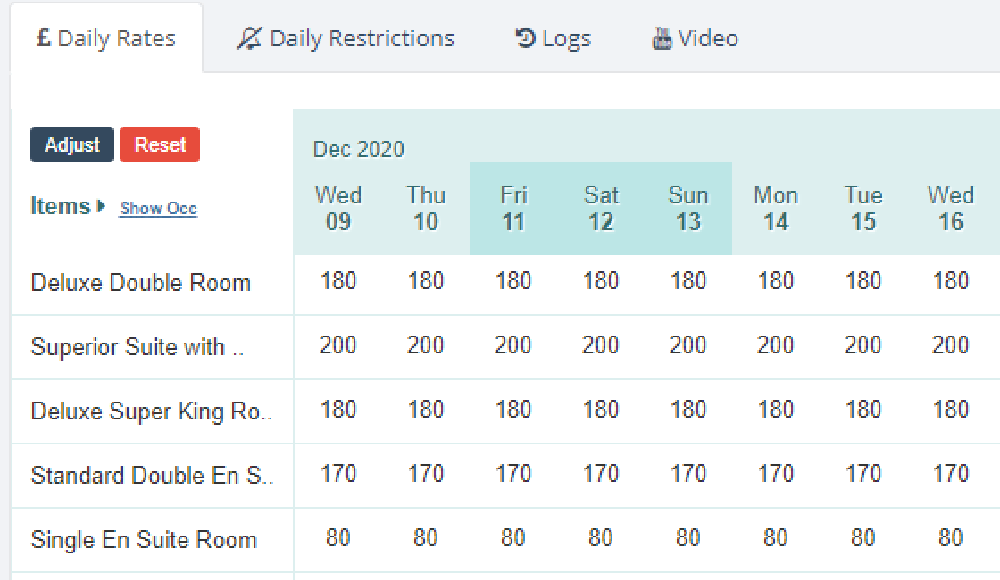
Task: Edit Deluxe Double Room rate for Wed 09
Action: coord(338,281)
